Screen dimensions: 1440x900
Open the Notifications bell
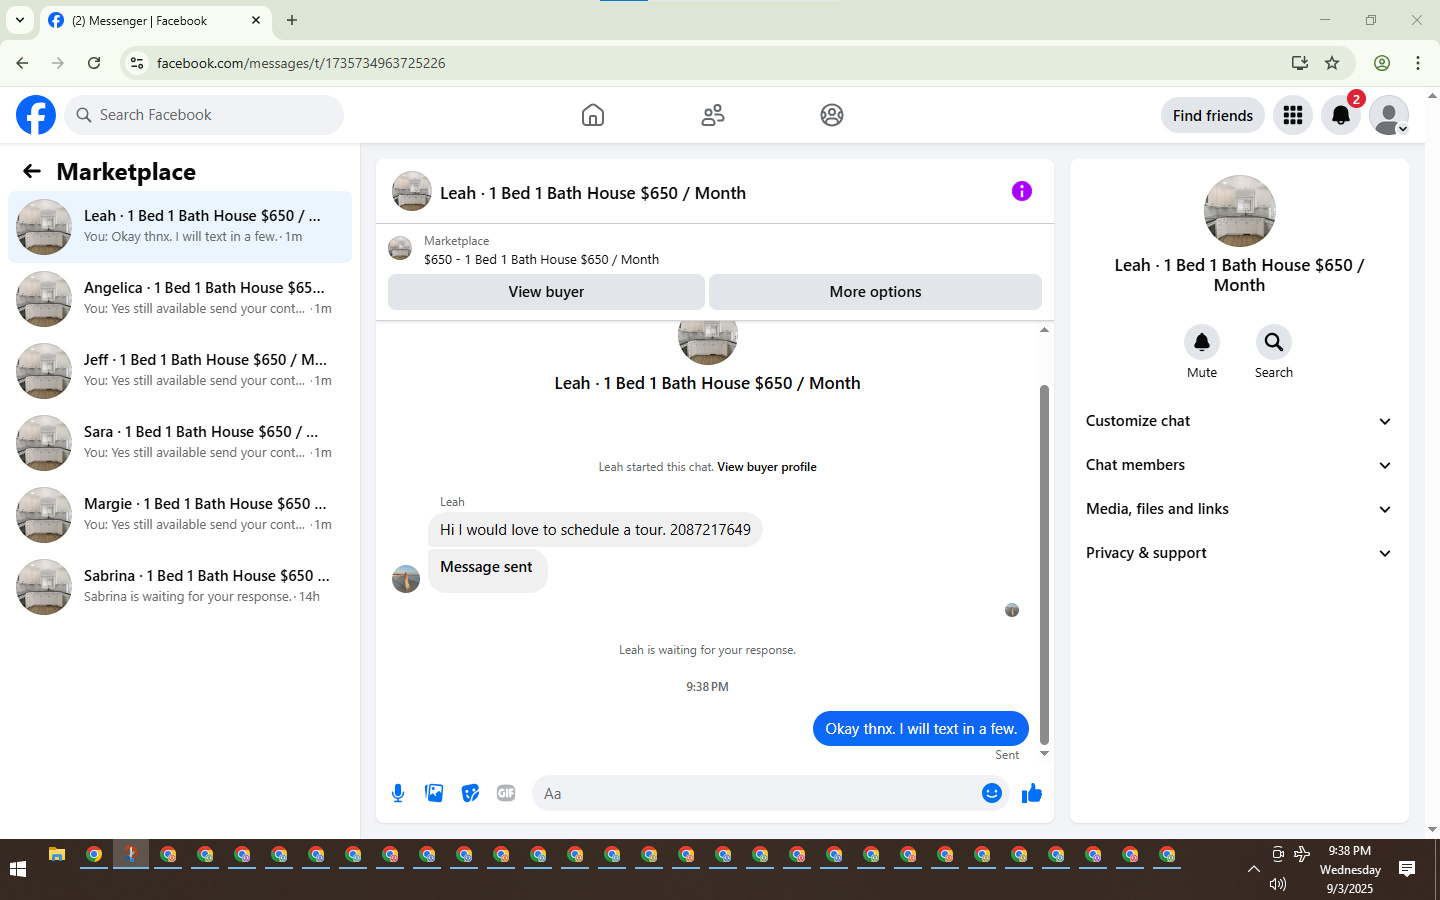point(1341,115)
